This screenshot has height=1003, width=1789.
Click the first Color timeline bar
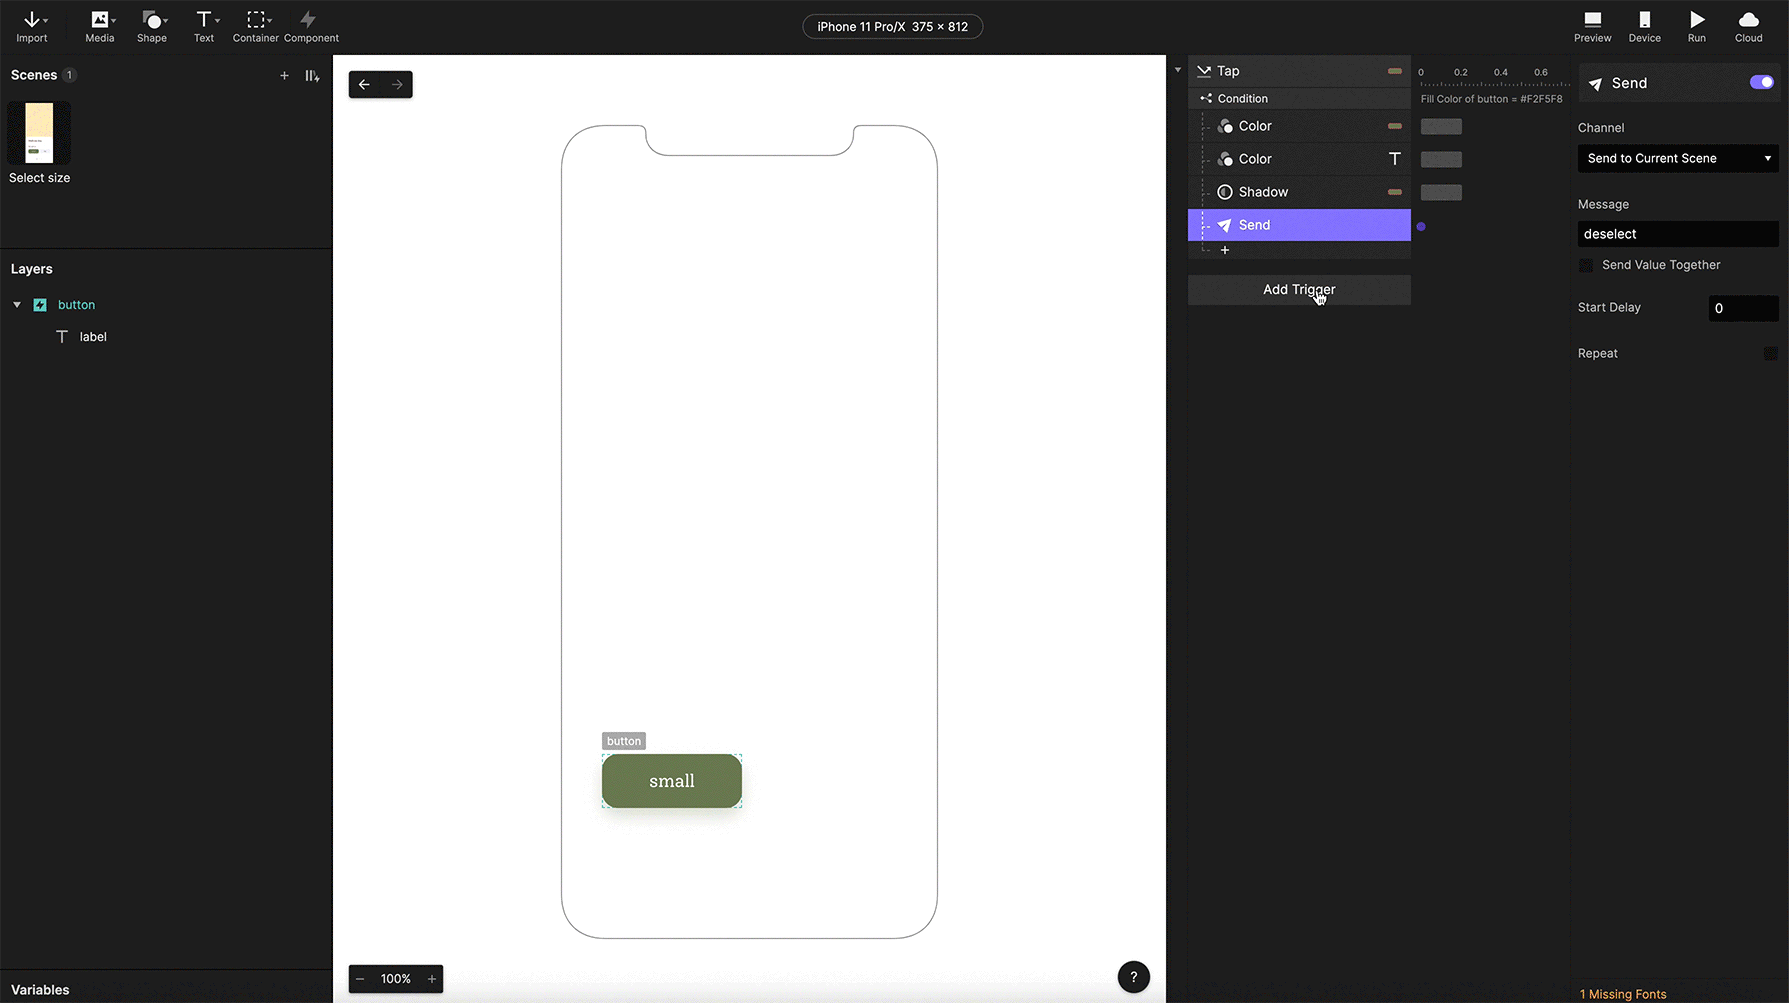(1441, 126)
